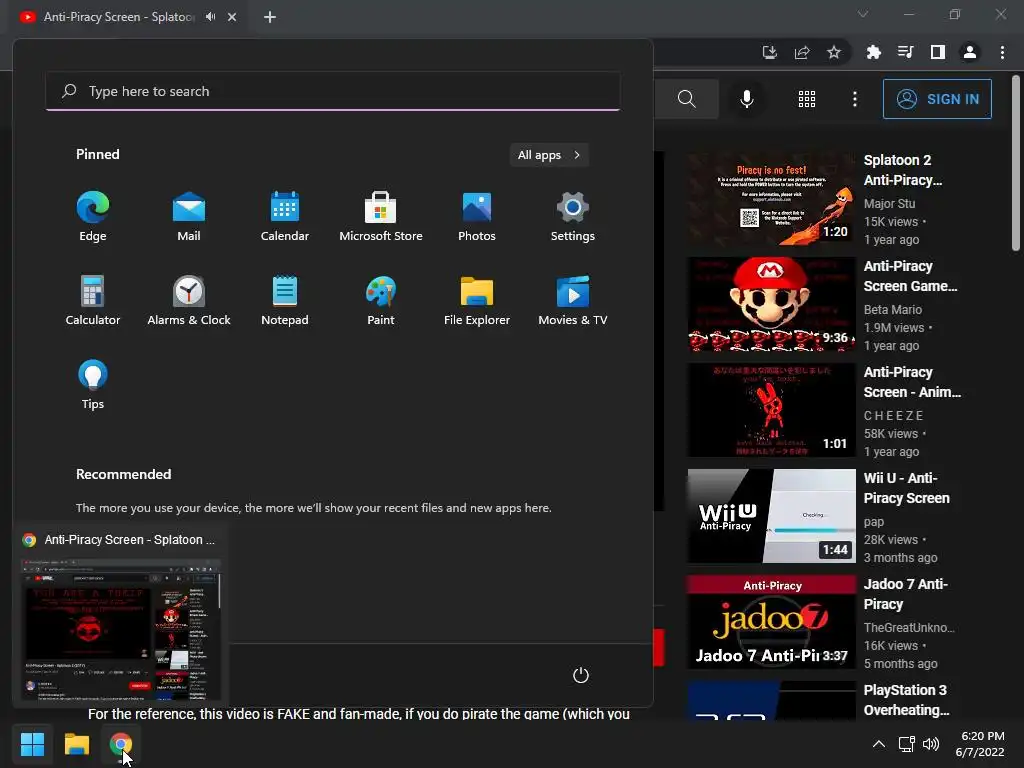Image resolution: width=1024 pixels, height=768 pixels.
Task: Click the YouTube page vertical scrollbar
Action: tap(1016, 163)
